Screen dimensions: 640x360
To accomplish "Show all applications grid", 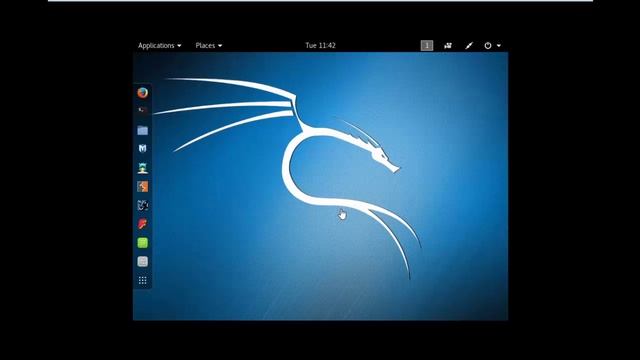I will (x=142, y=280).
